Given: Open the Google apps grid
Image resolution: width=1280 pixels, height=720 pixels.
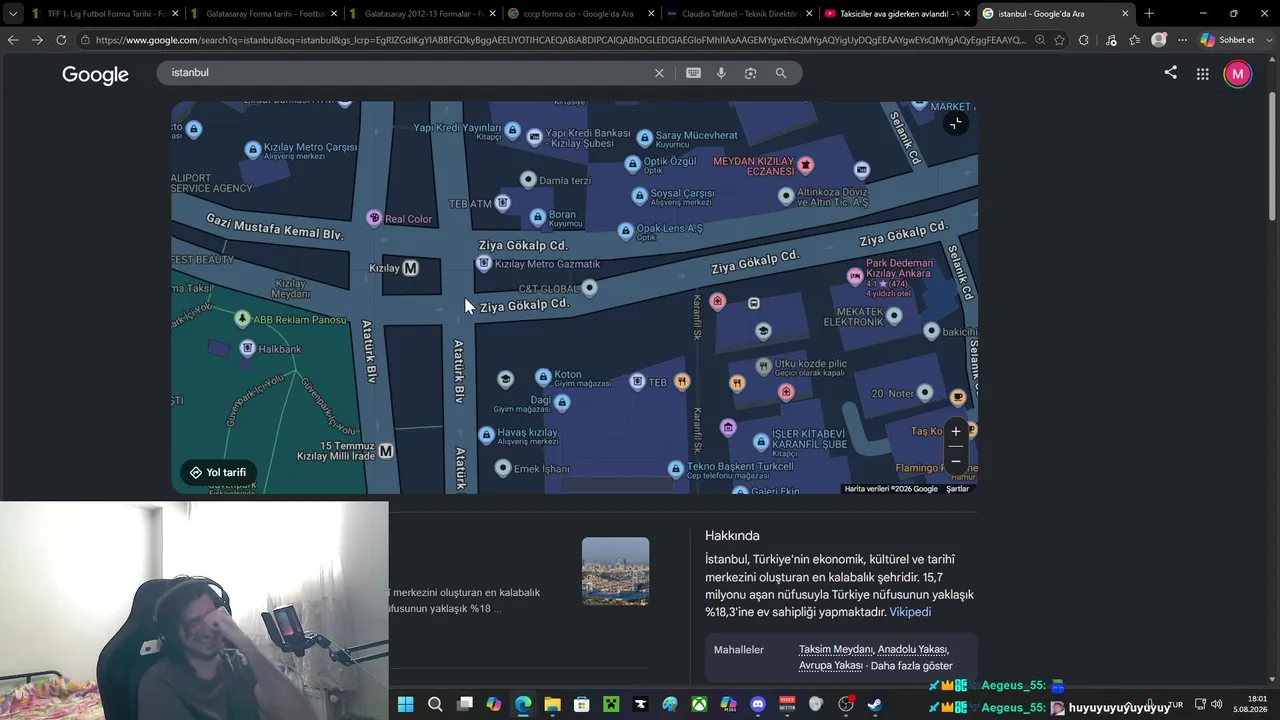Looking at the screenshot, I should point(1203,74).
